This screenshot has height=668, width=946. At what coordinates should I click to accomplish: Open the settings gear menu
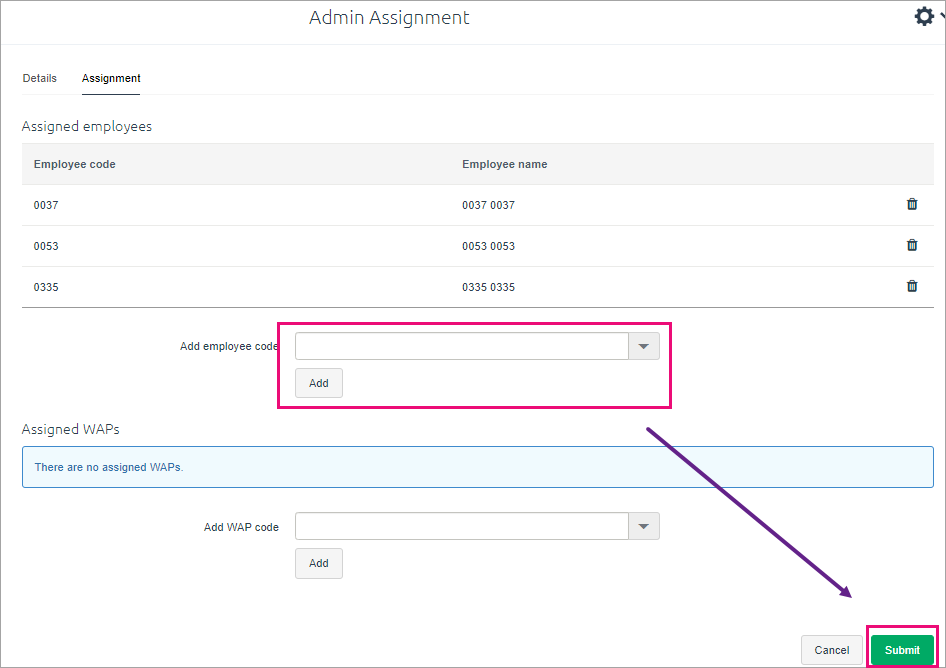click(x=924, y=16)
